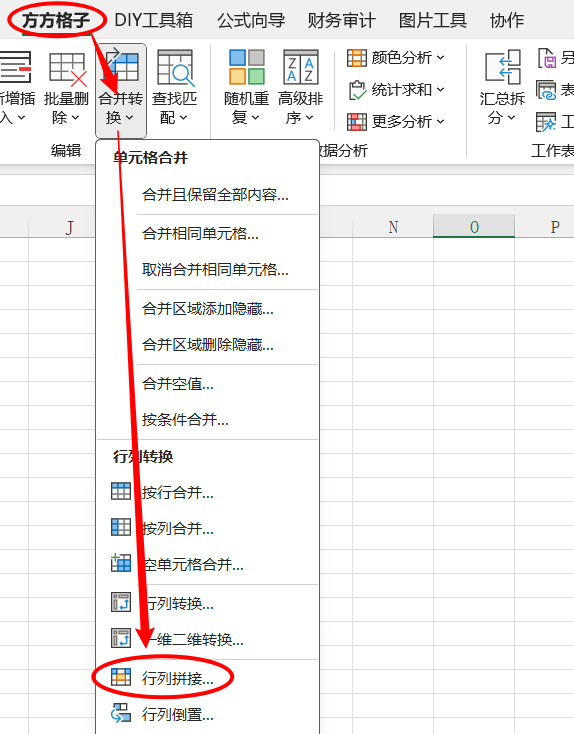Collapse the 合并转换 dropdown button
The height and width of the screenshot is (734, 574).
click(x=121, y=90)
